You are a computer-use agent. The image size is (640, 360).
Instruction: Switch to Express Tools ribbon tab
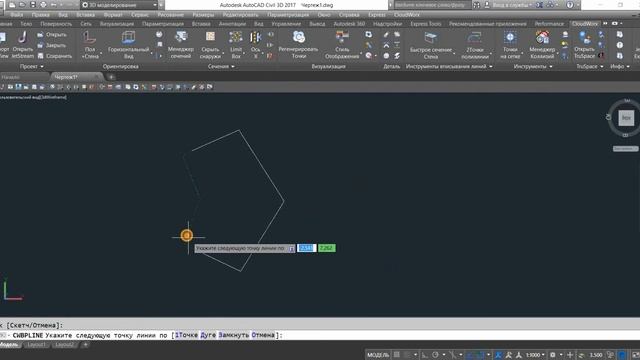425,24
